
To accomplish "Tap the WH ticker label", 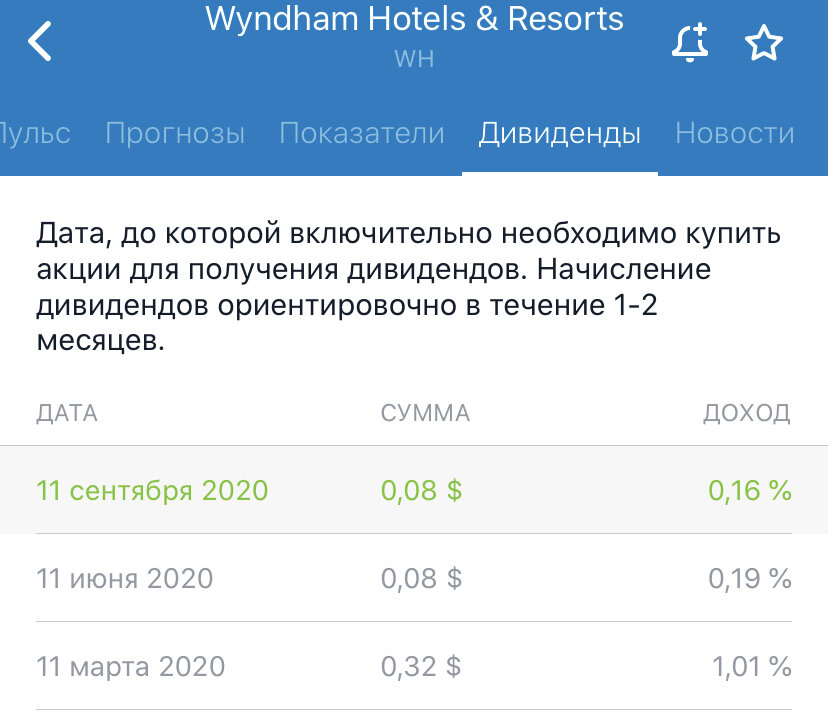I will [415, 59].
